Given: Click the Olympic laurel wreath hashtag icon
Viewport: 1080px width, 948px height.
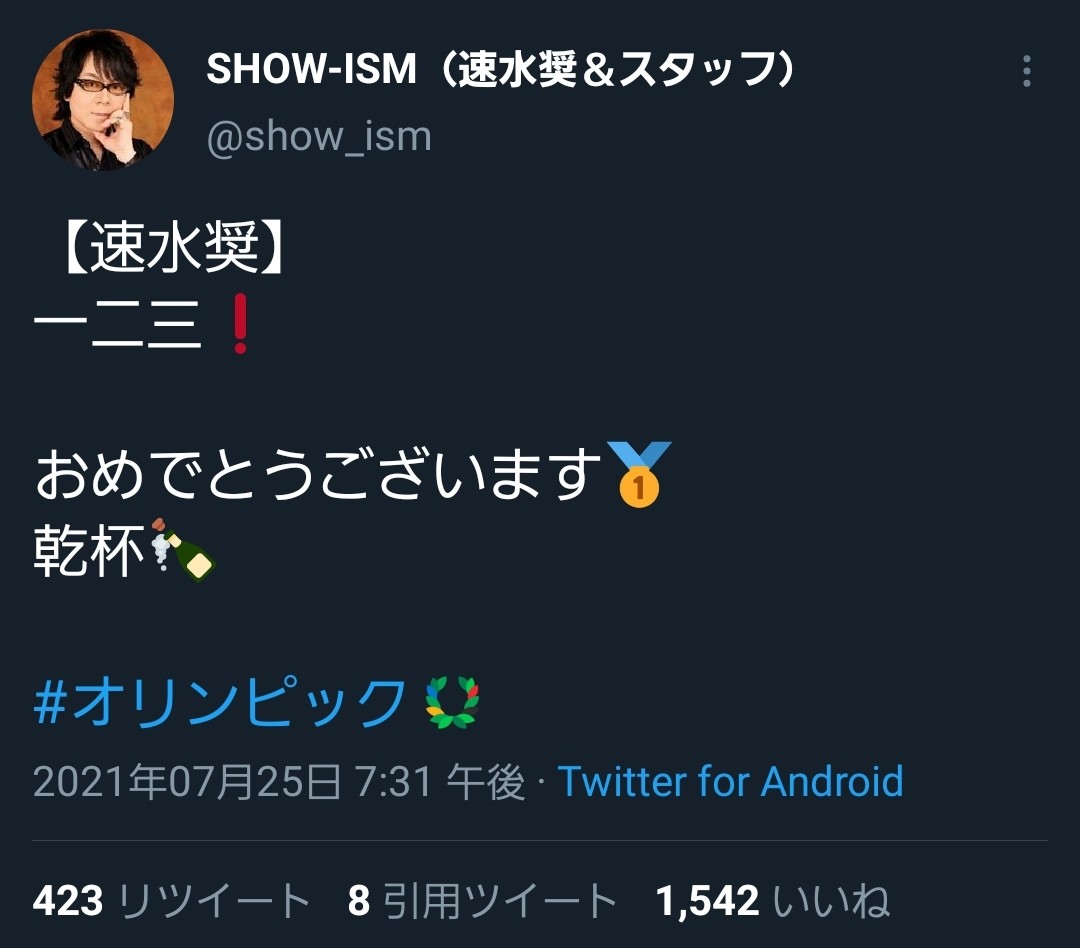Looking at the screenshot, I should (453, 703).
